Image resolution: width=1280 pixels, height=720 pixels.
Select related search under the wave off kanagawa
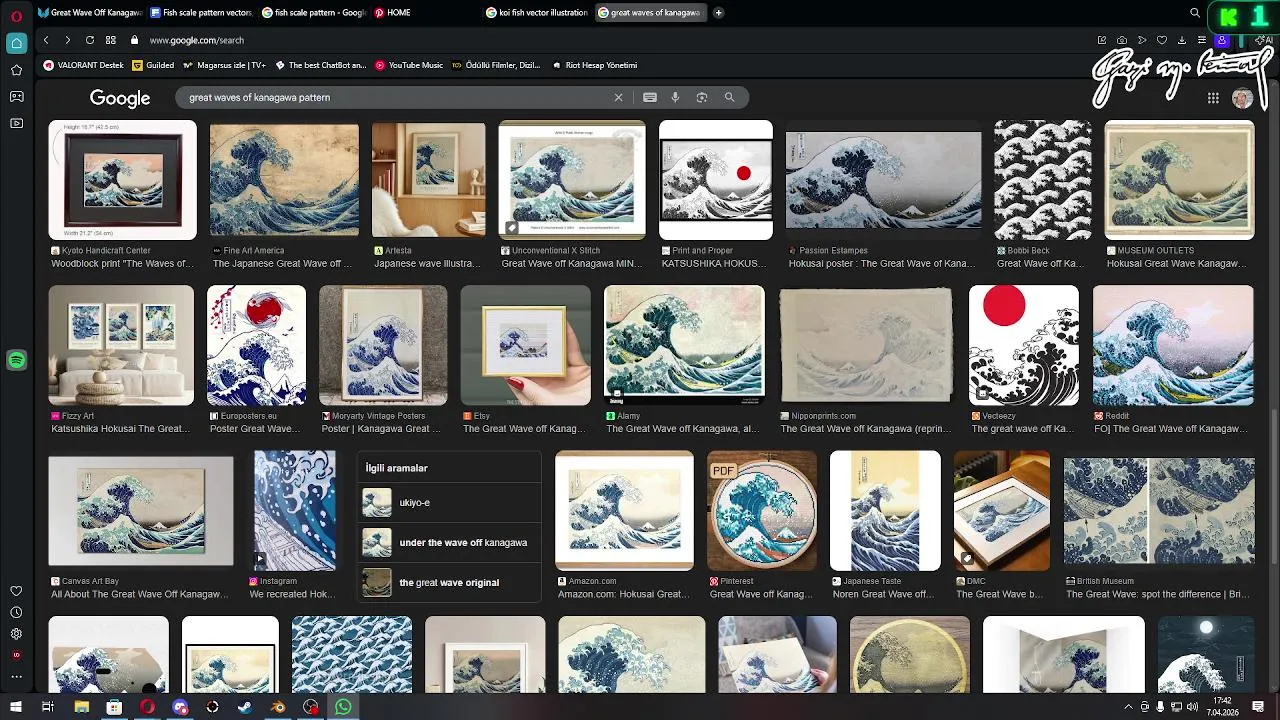(x=448, y=543)
